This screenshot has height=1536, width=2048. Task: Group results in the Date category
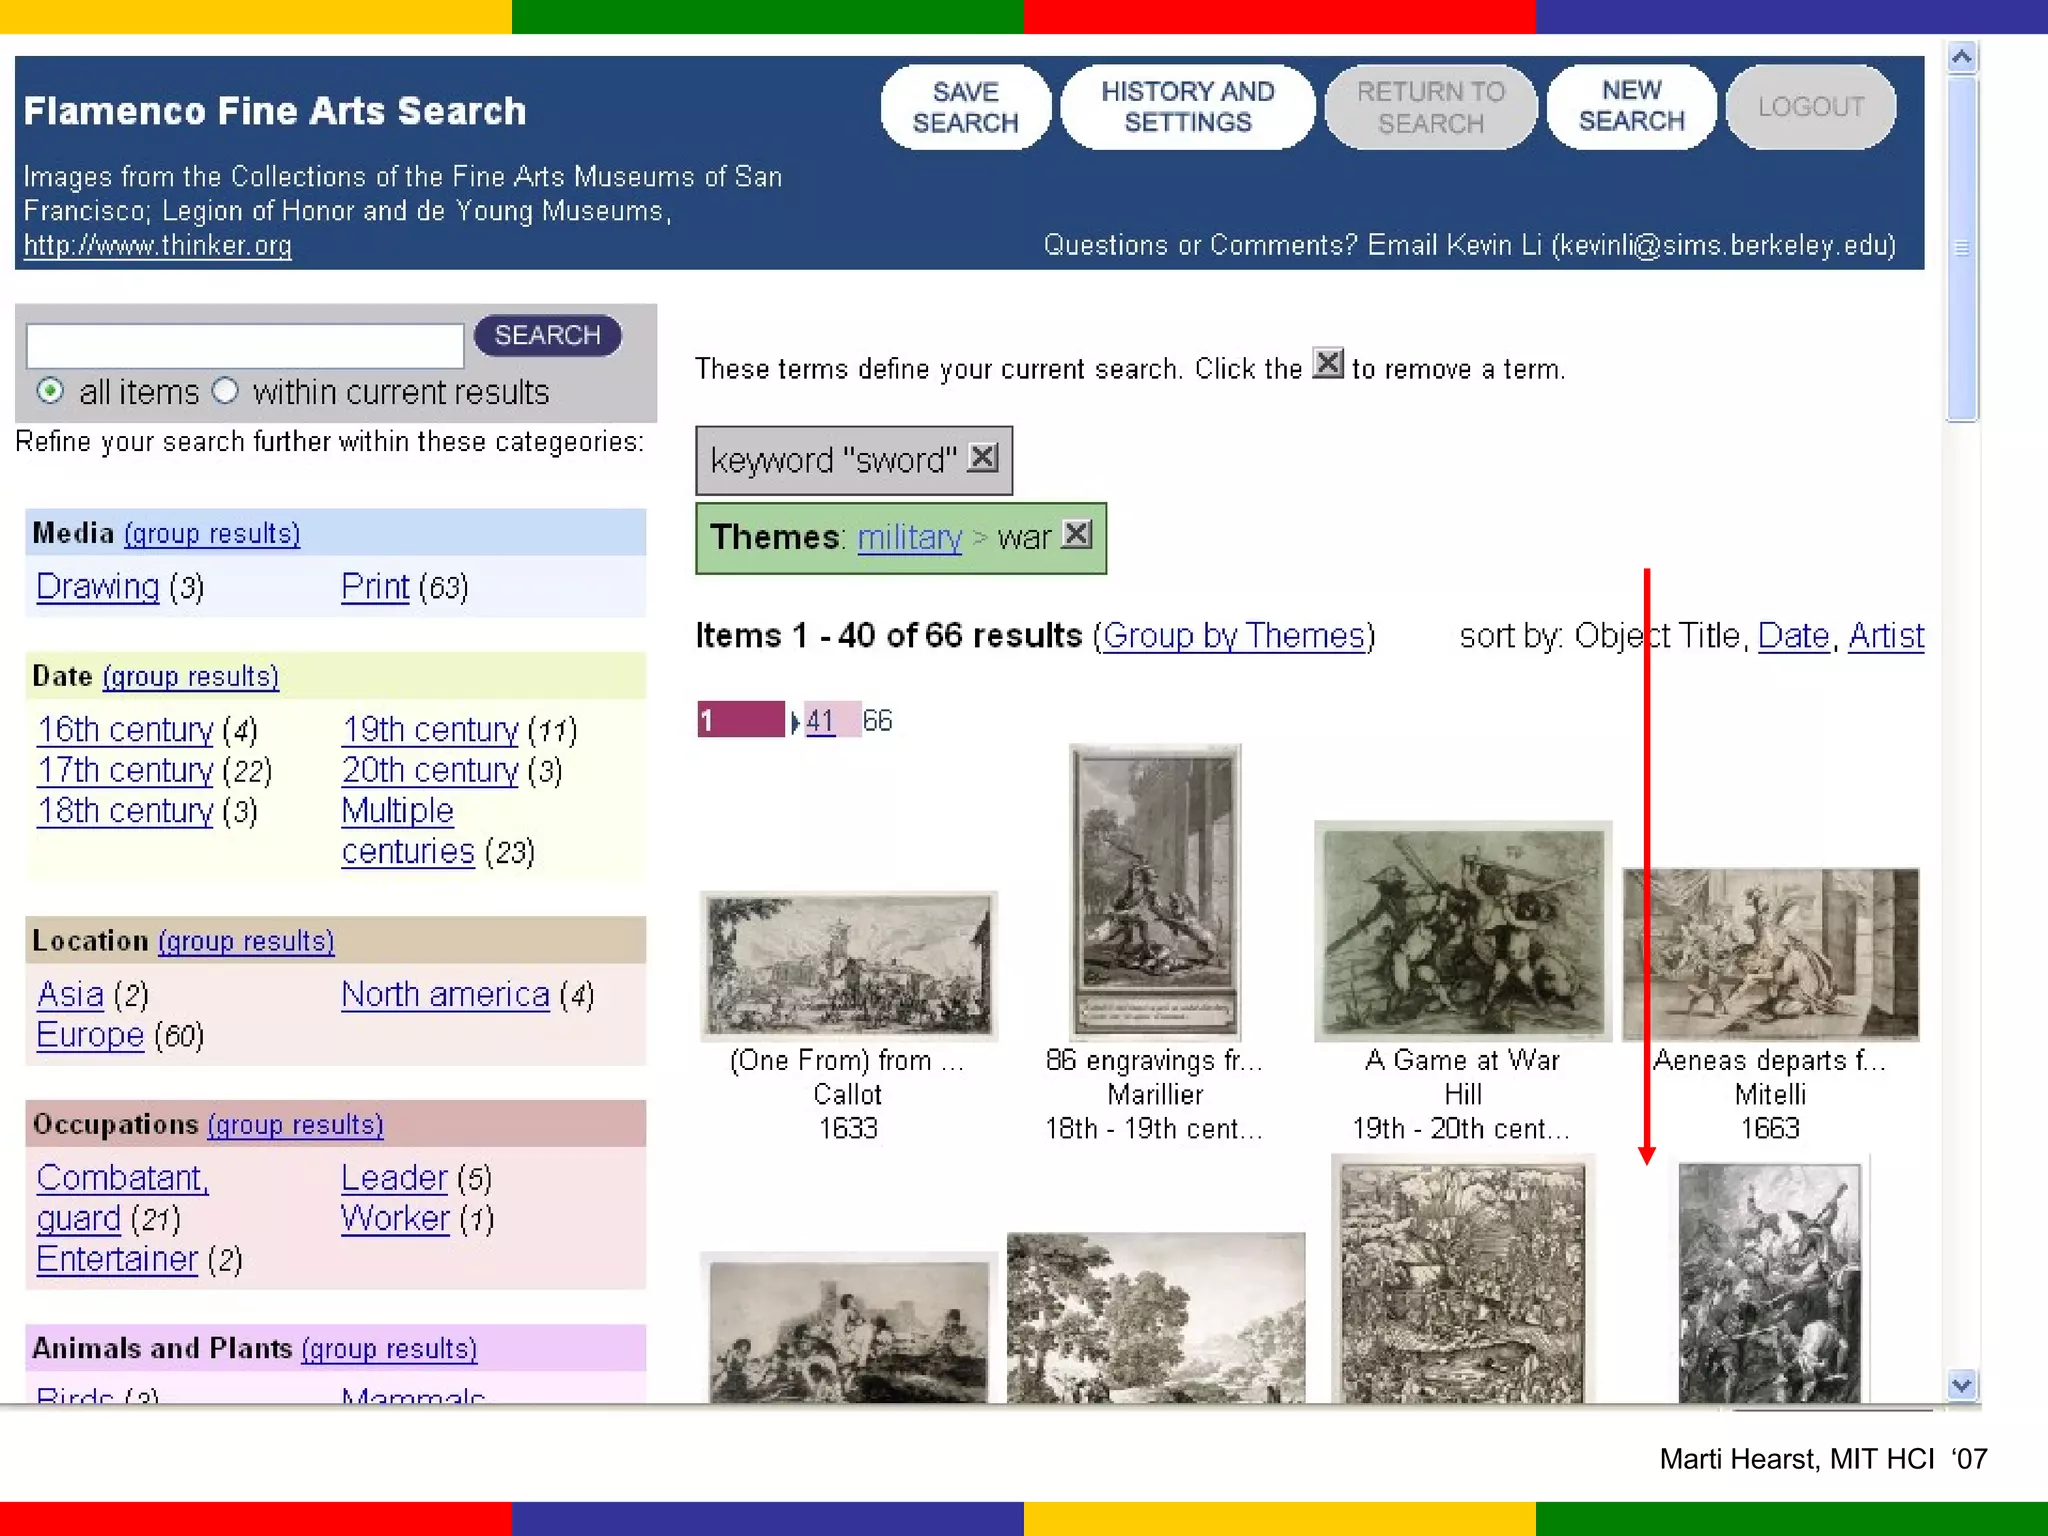190,677
